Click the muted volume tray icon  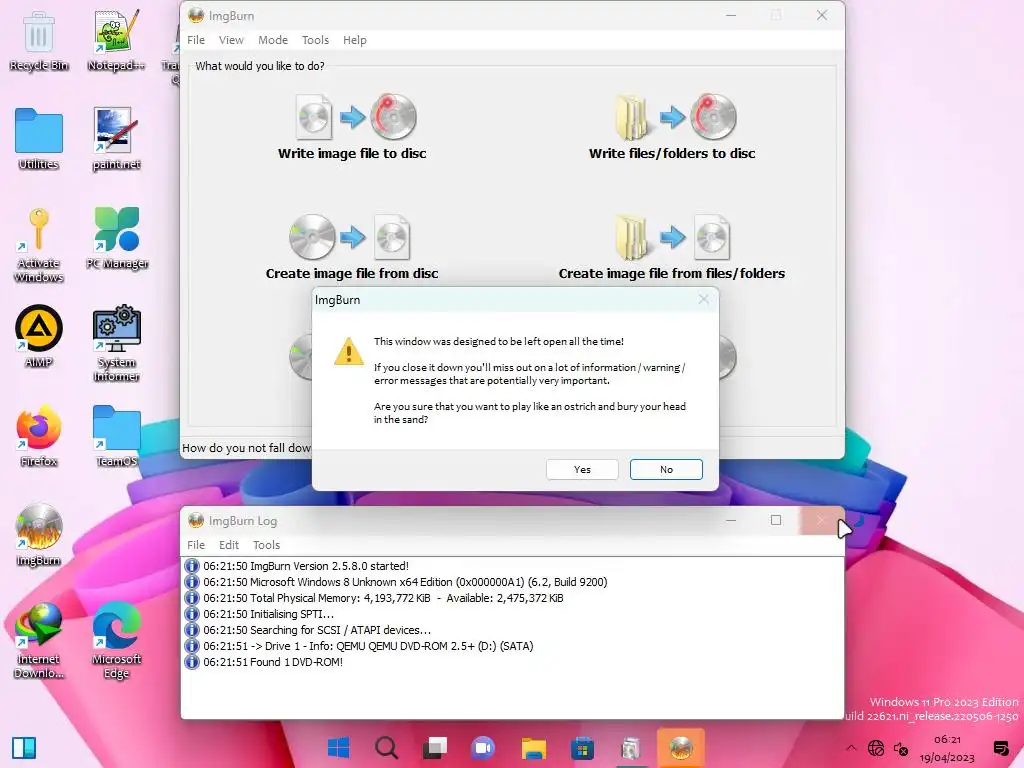901,748
